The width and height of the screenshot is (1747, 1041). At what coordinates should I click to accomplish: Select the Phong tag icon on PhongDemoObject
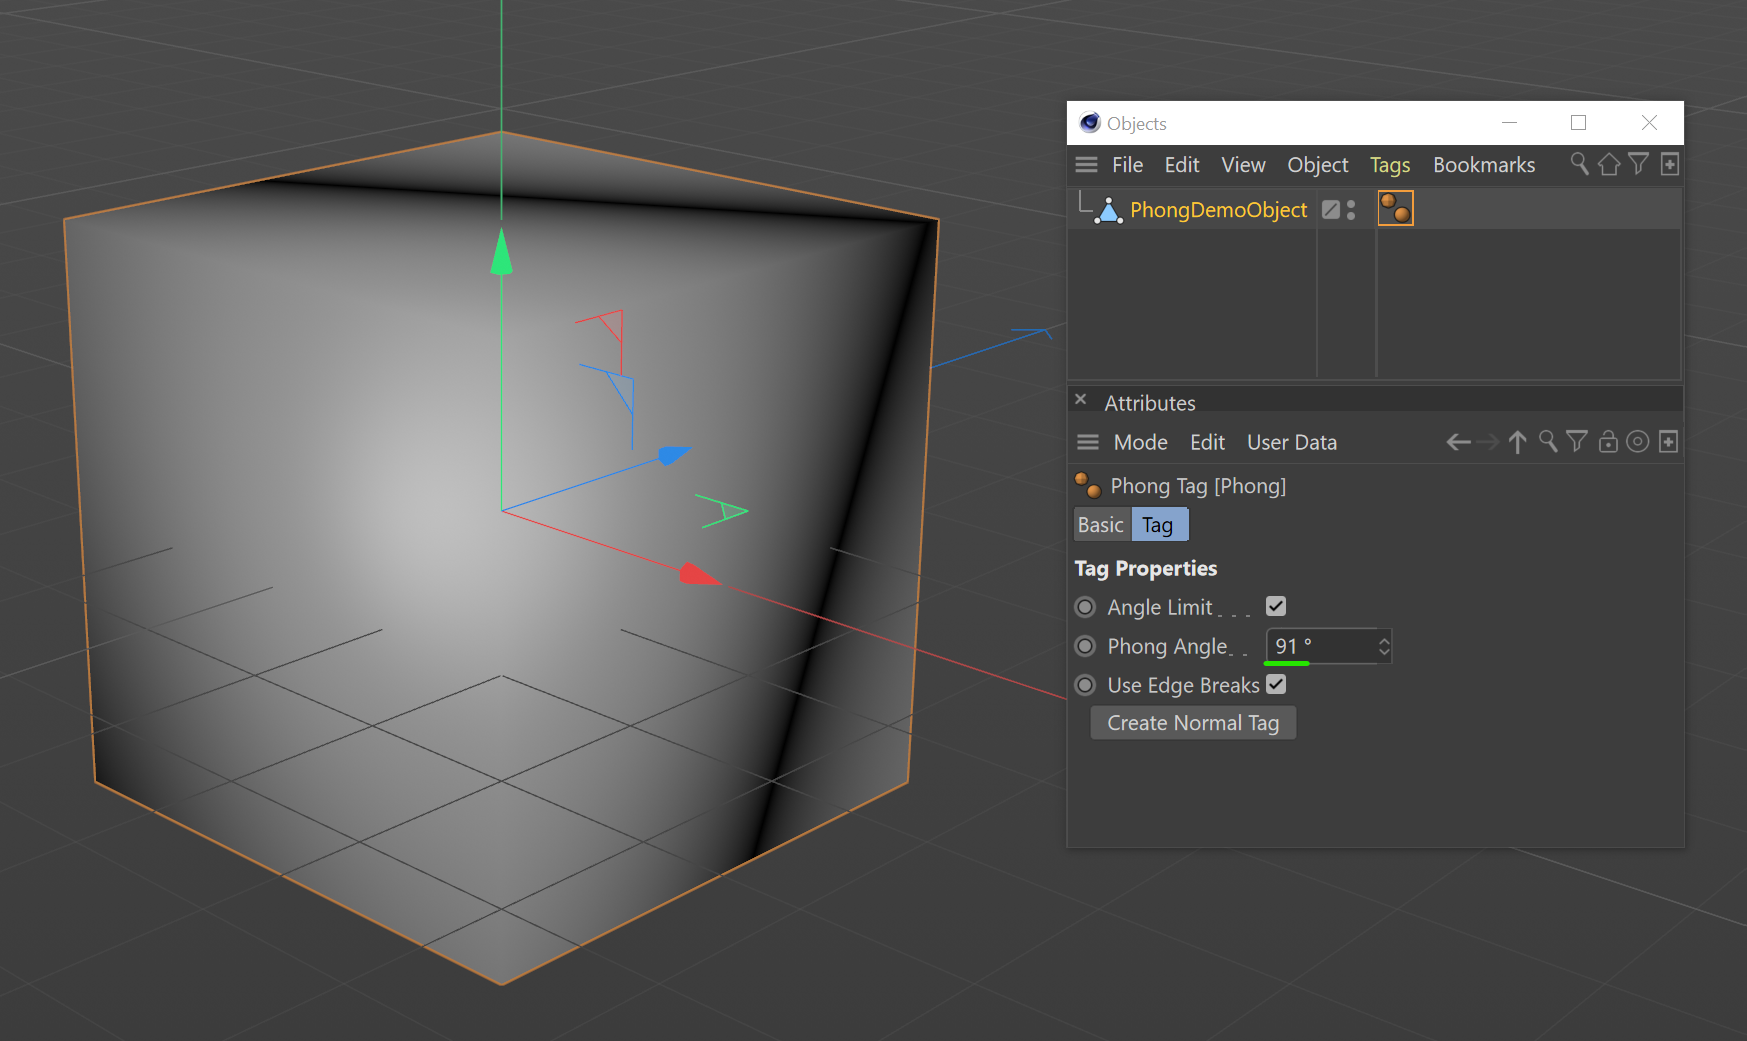[1395, 208]
